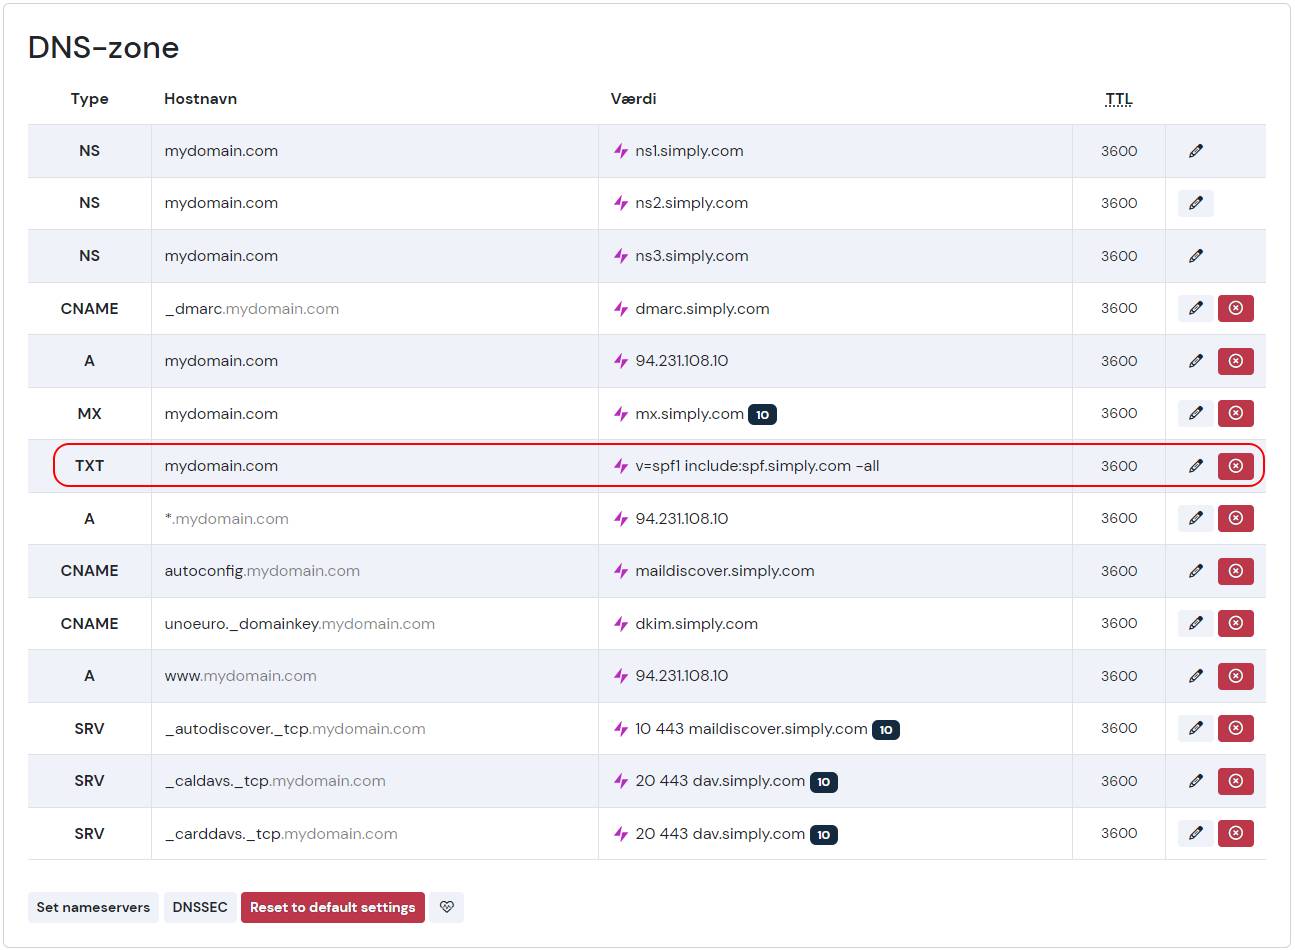1295x950 pixels.
Task: Click the lightning icon beside dmarc.simply.com
Action: pos(621,308)
